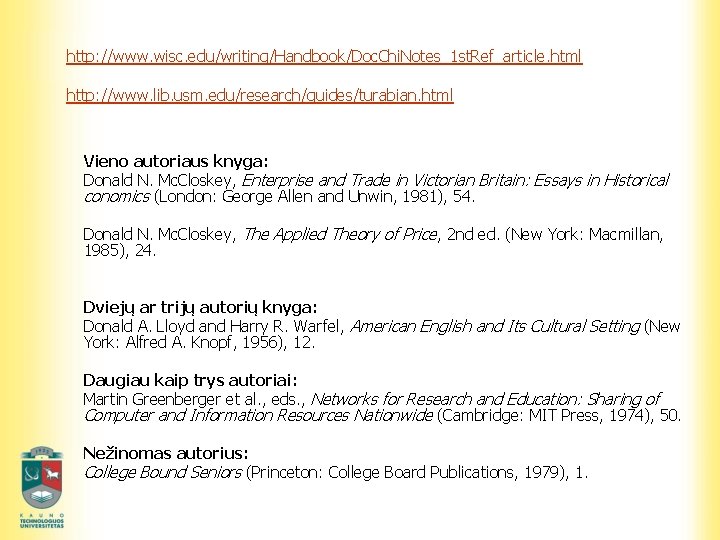The height and width of the screenshot is (540, 720).
Task: Open the lib.usm.edu Turabian guide link
Action: 259,96
